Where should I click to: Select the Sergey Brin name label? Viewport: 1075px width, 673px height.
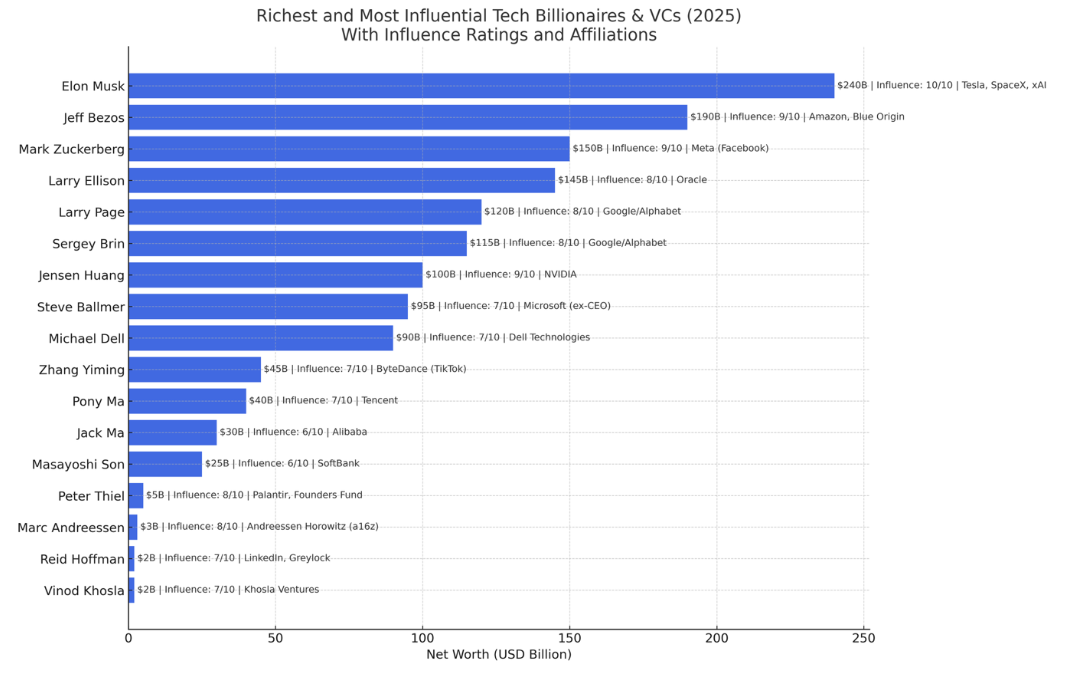[x=88, y=244]
